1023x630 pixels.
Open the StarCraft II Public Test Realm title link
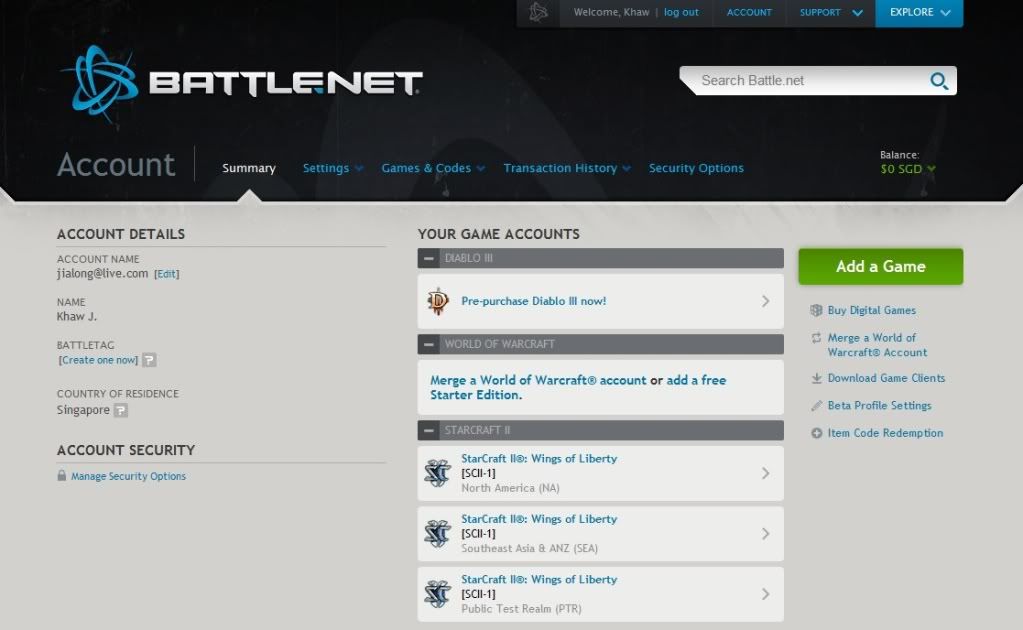539,579
